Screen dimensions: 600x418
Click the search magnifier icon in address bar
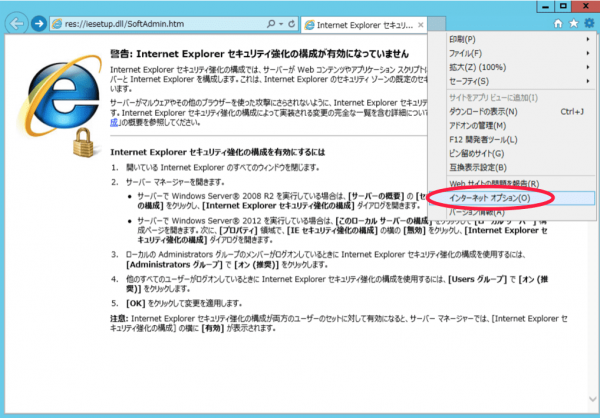point(271,24)
